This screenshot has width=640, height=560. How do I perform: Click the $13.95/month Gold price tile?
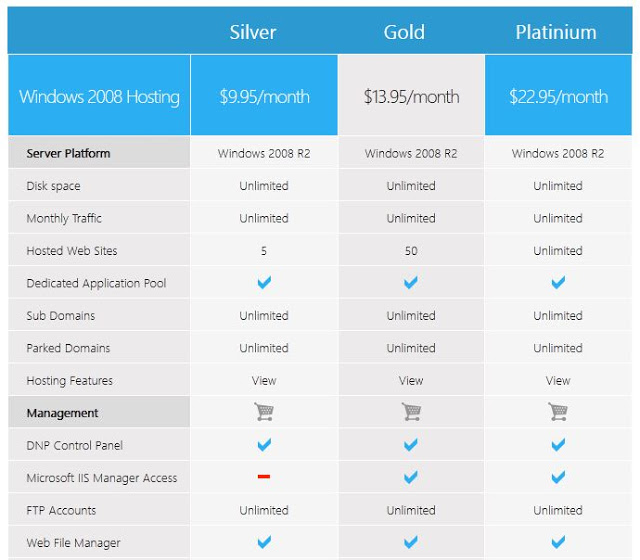(x=411, y=95)
